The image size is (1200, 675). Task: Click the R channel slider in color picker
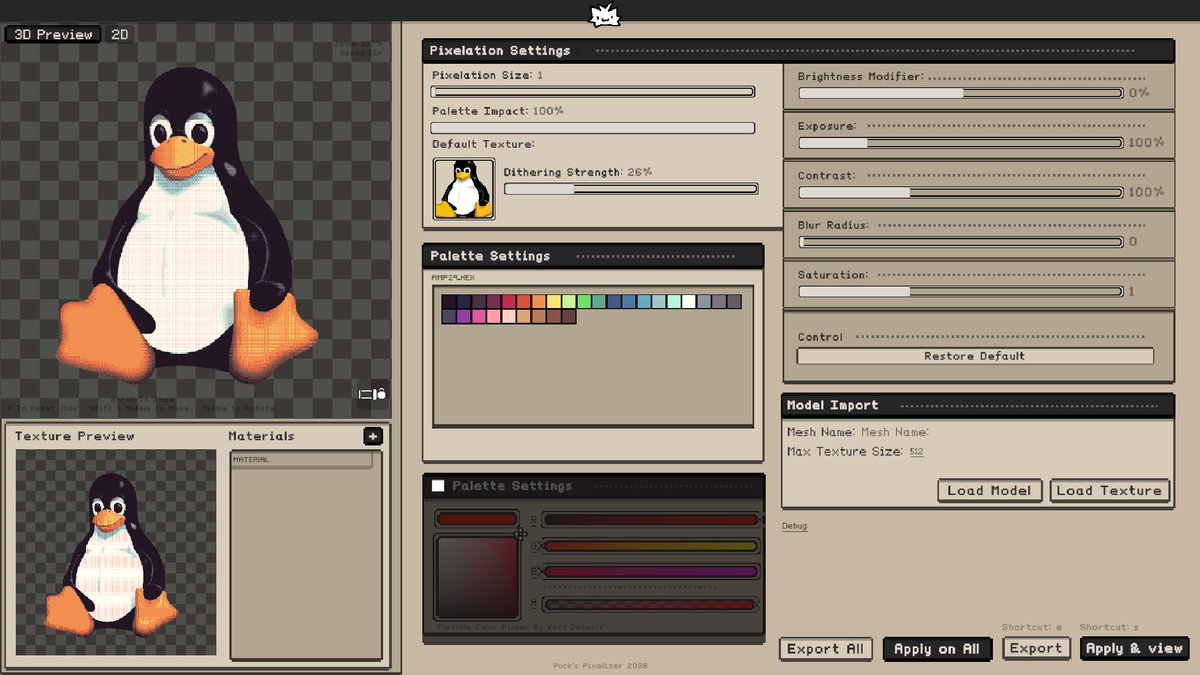650,520
